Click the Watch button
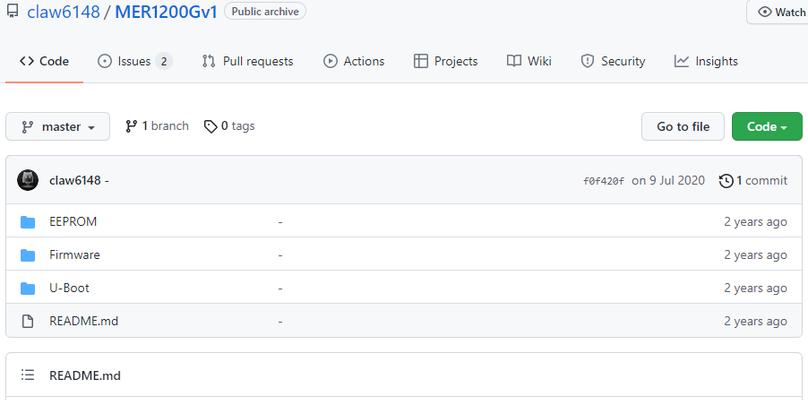The image size is (808, 400). pos(781,12)
